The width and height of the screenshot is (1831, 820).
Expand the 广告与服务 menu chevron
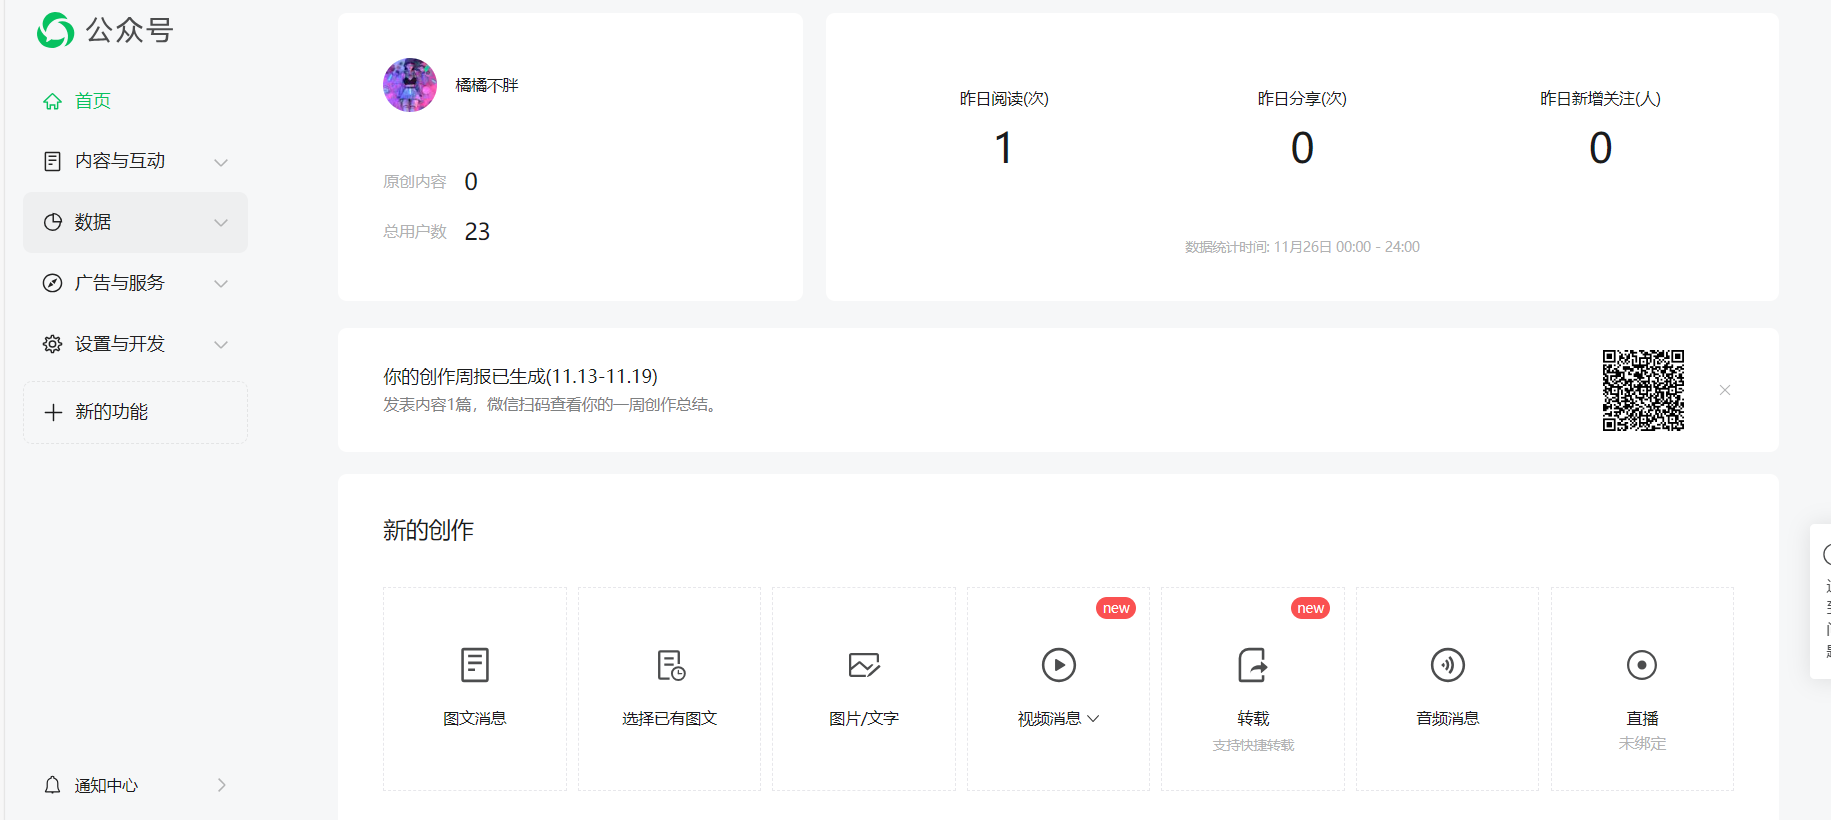[221, 284]
